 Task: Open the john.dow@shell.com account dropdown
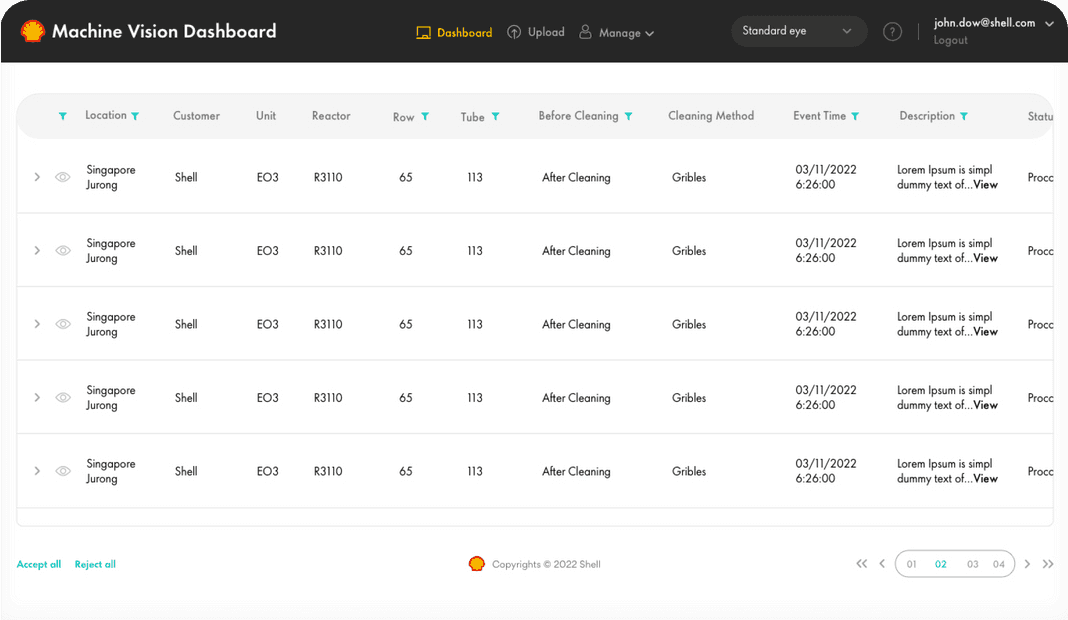985,23
